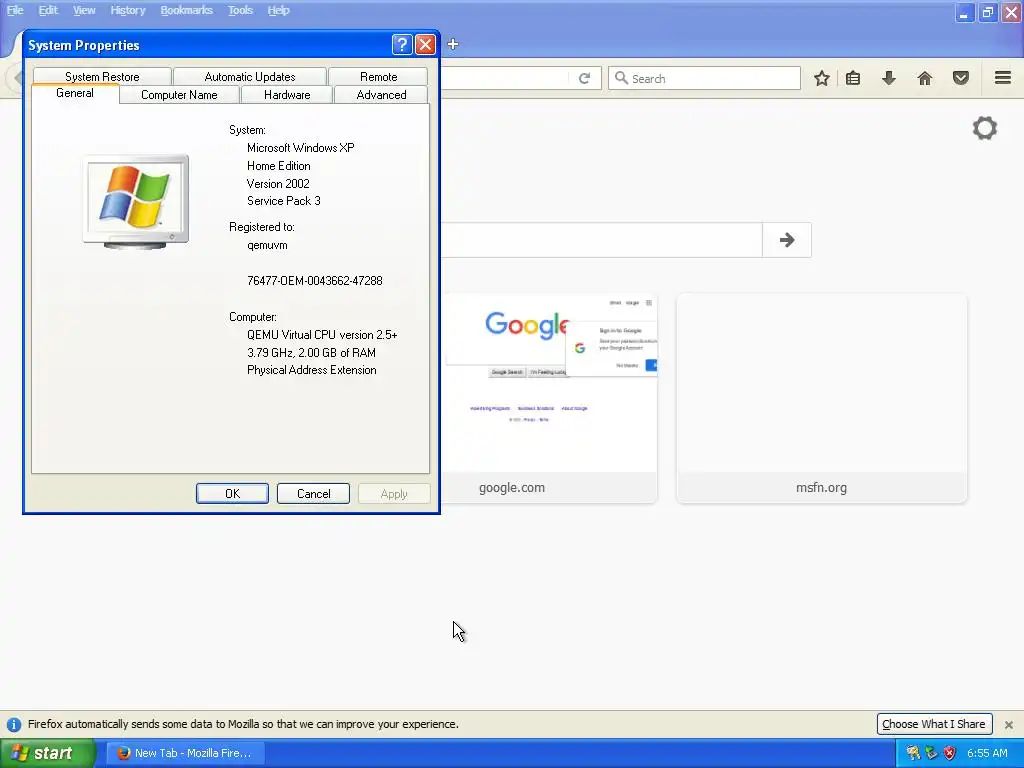
Task: Click the New Tab - Mozilla Firefox taskbar button
Action: tap(185, 753)
